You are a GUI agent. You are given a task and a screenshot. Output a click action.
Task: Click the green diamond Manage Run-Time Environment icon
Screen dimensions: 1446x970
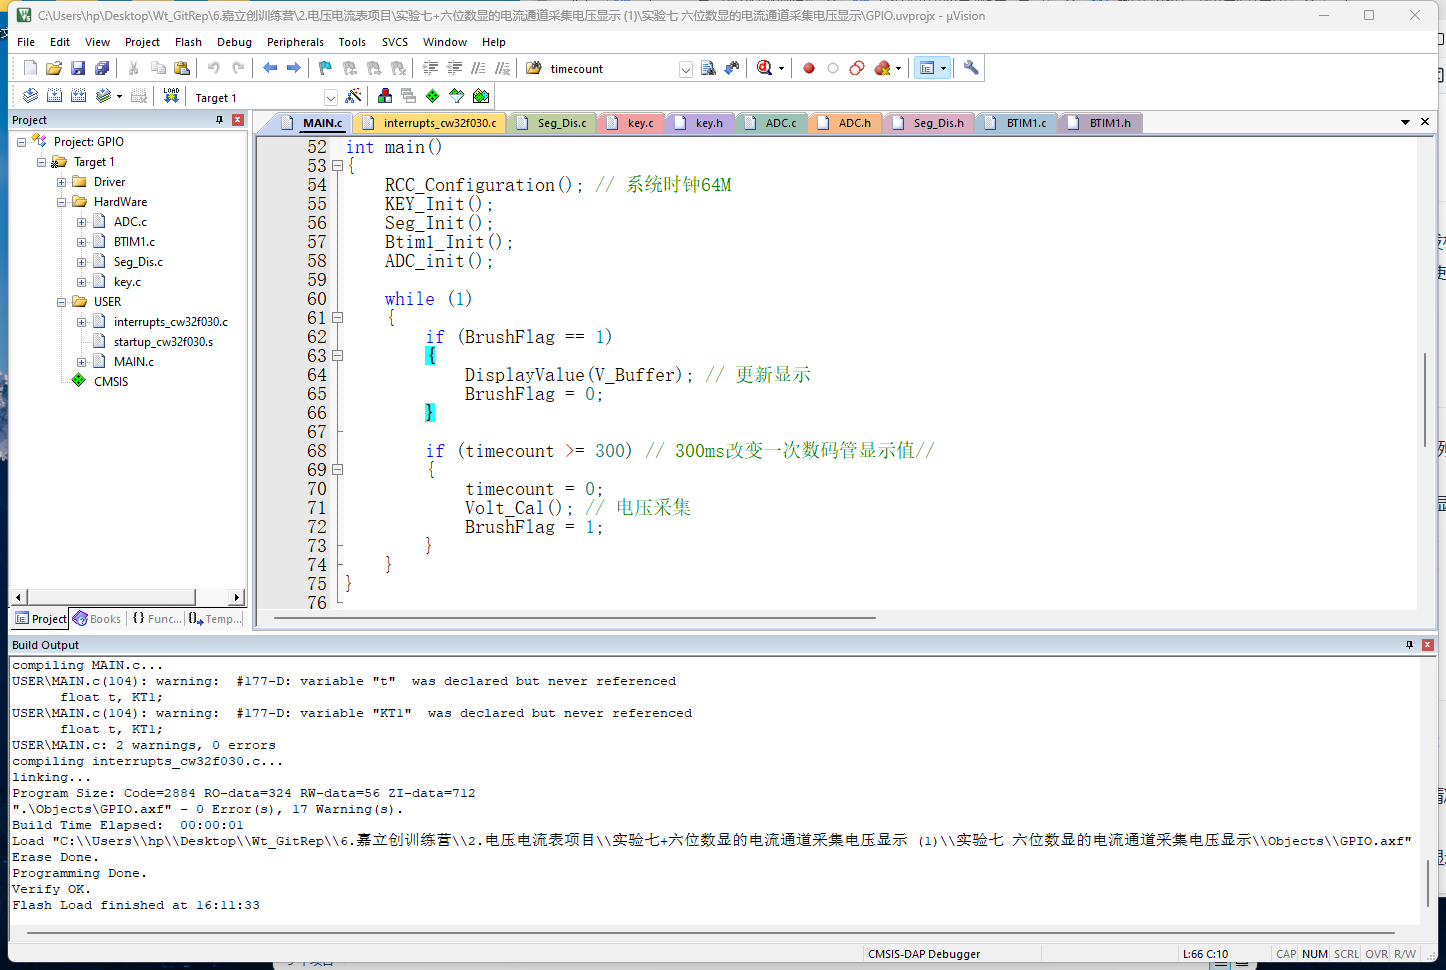pos(433,96)
